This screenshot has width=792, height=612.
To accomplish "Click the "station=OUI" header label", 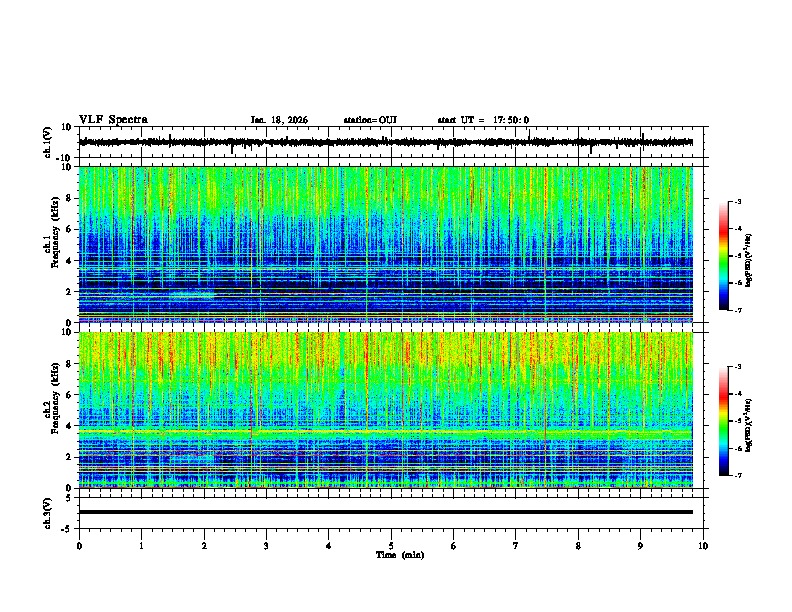I will [x=370, y=120].
